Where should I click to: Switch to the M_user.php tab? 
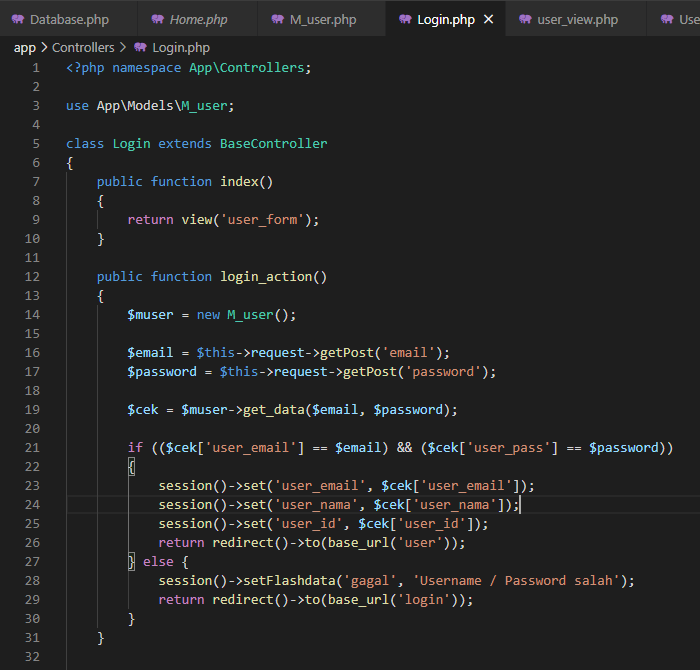click(322, 20)
